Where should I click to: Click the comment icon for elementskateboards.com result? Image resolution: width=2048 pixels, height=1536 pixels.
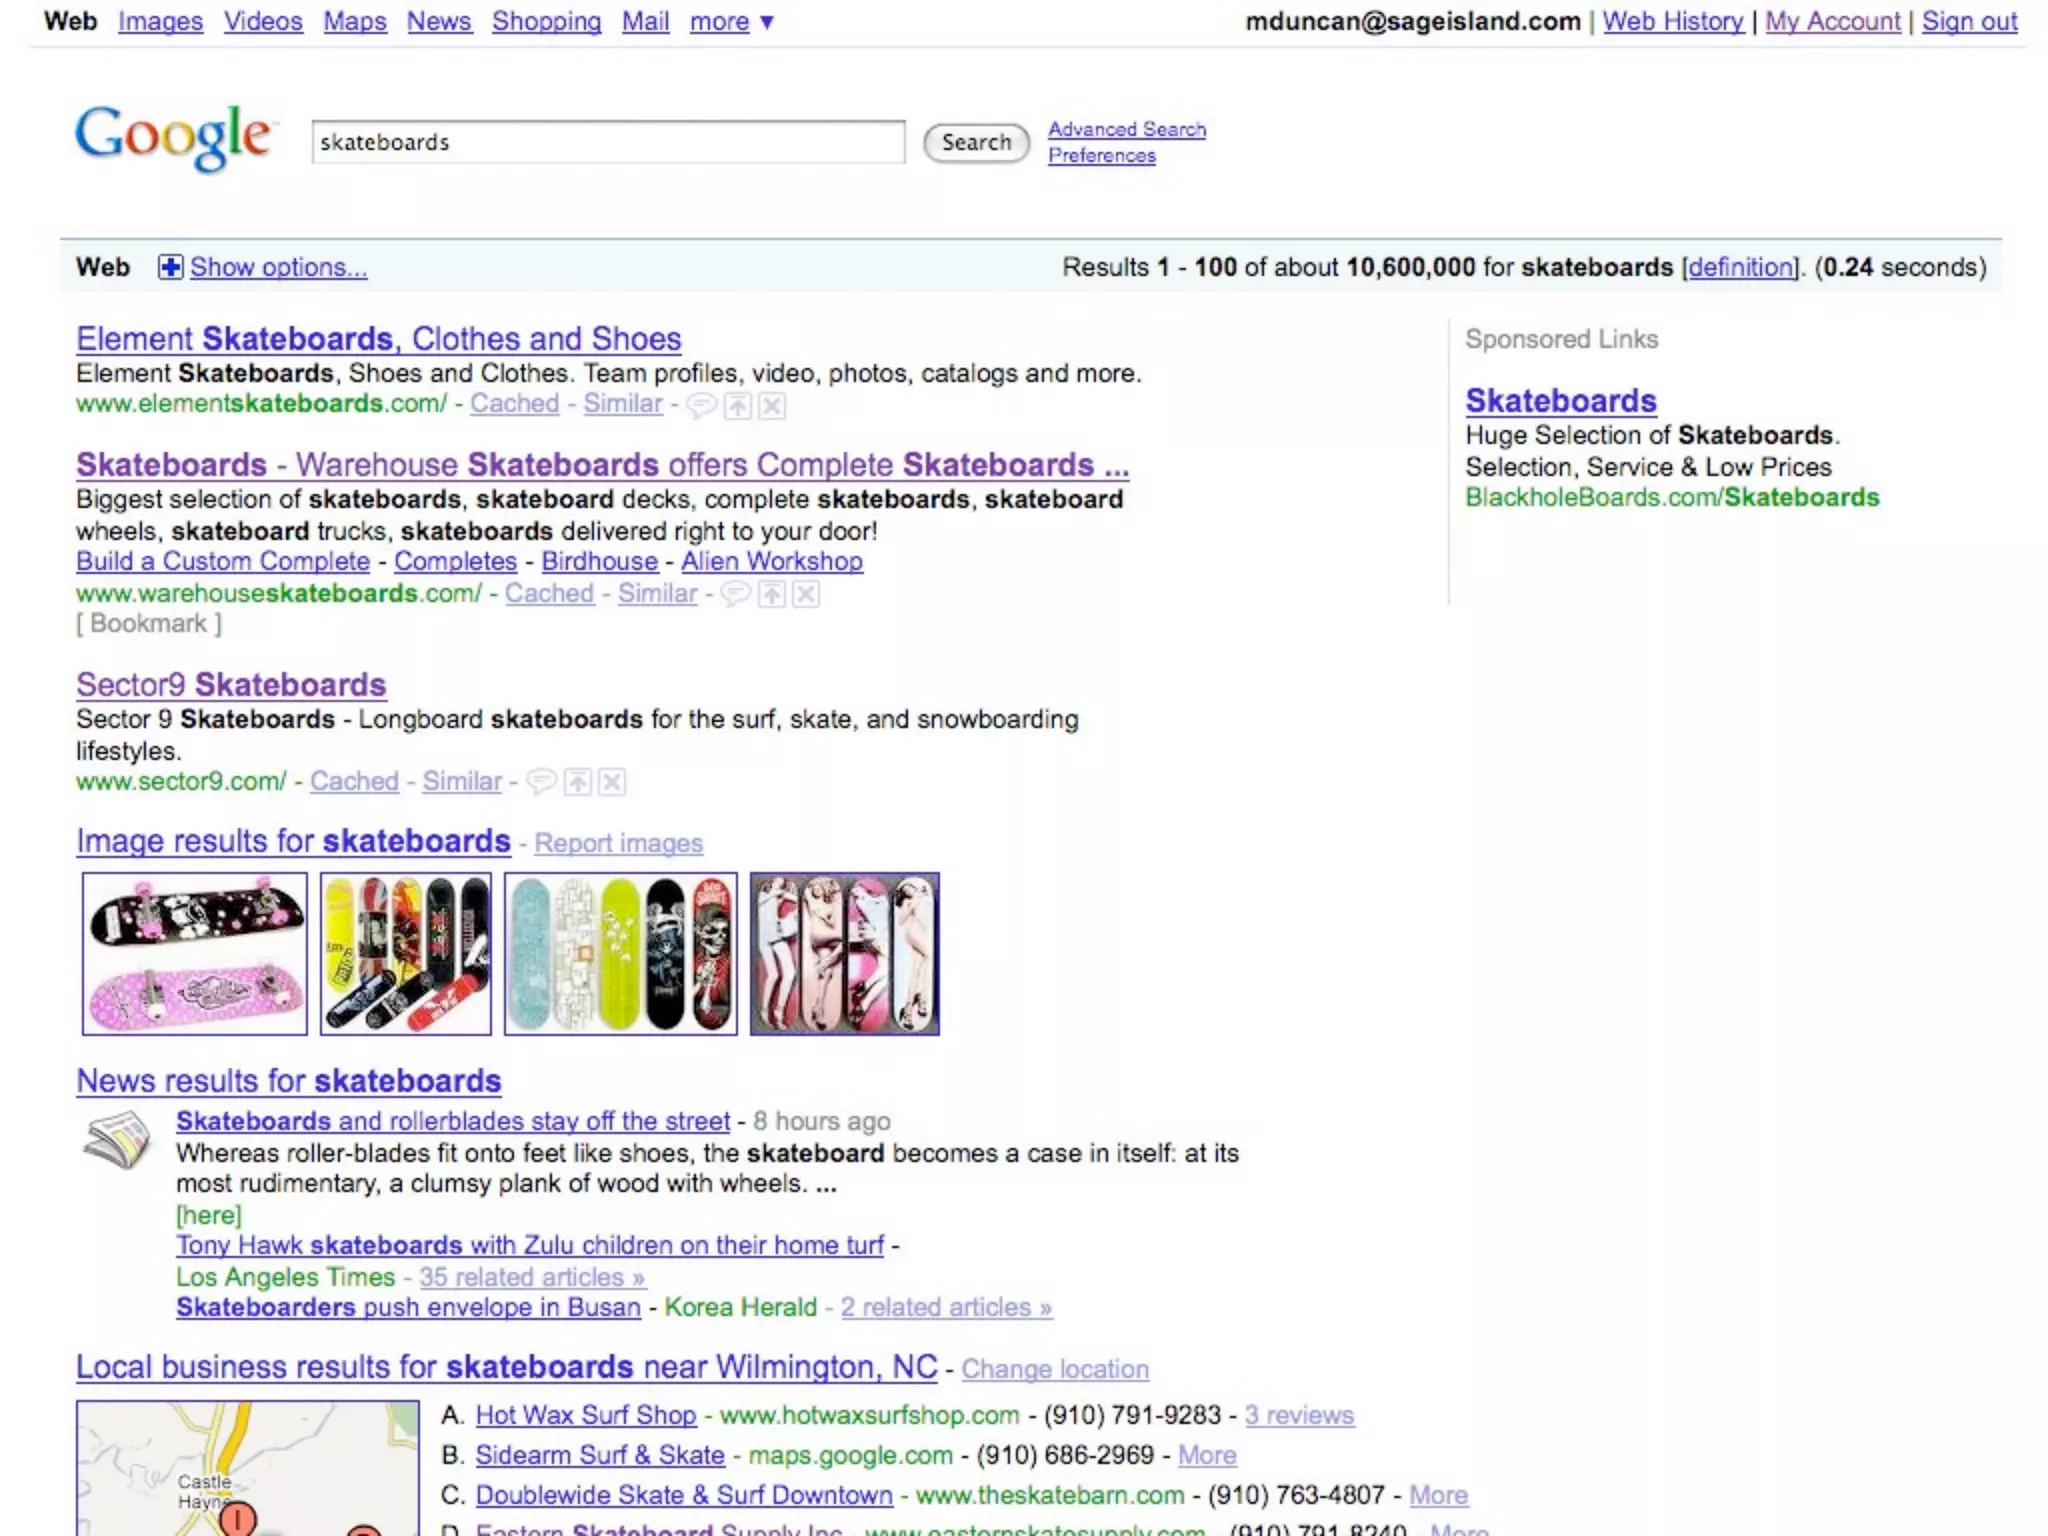tap(702, 405)
